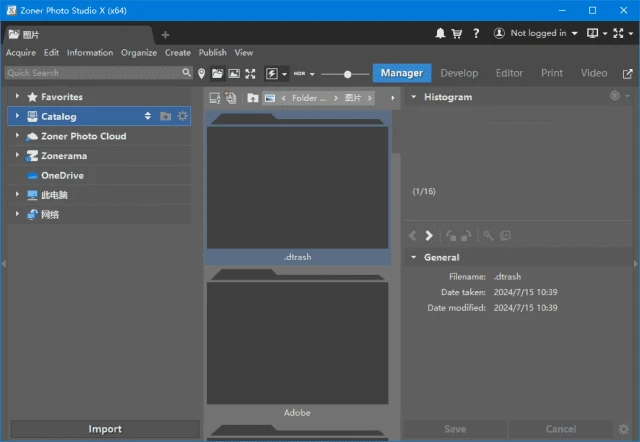Click the fullscreen expand arrows icon
The width and height of the screenshot is (640, 442).
pyautogui.click(x=250, y=73)
